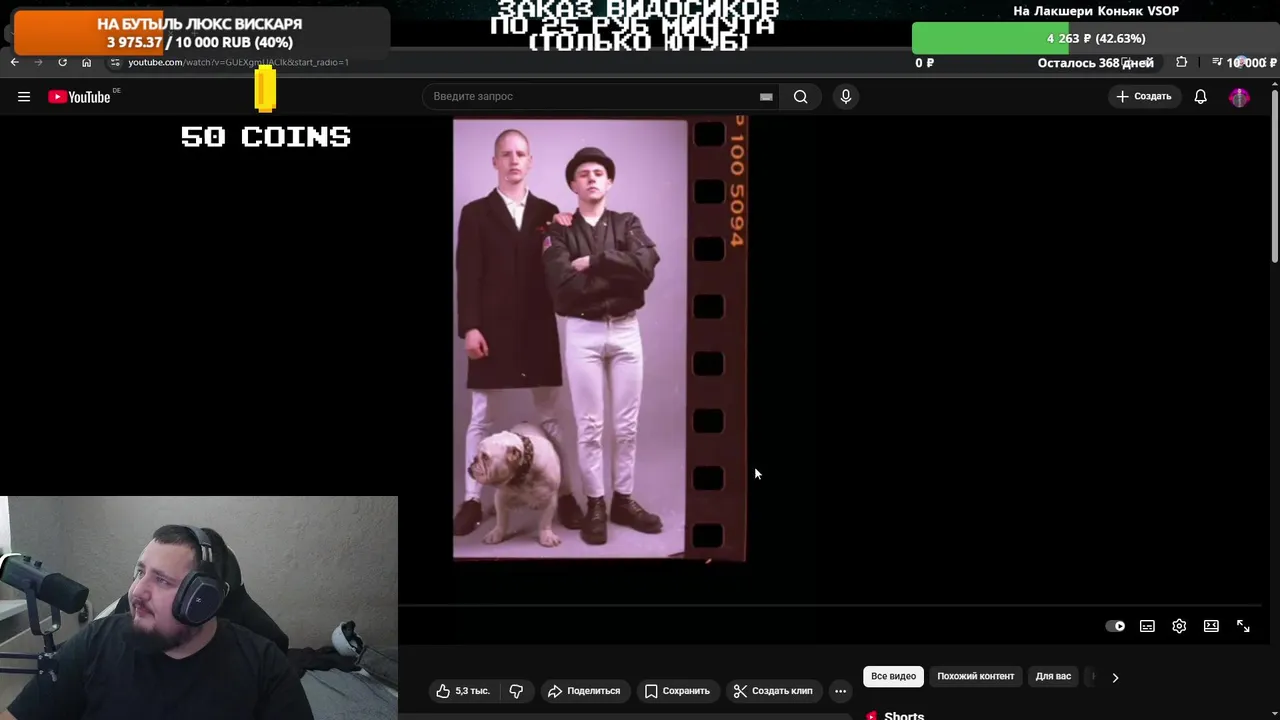1280x720 pixels.
Task: Focus the youtube.com address bar
Action: click(238, 62)
